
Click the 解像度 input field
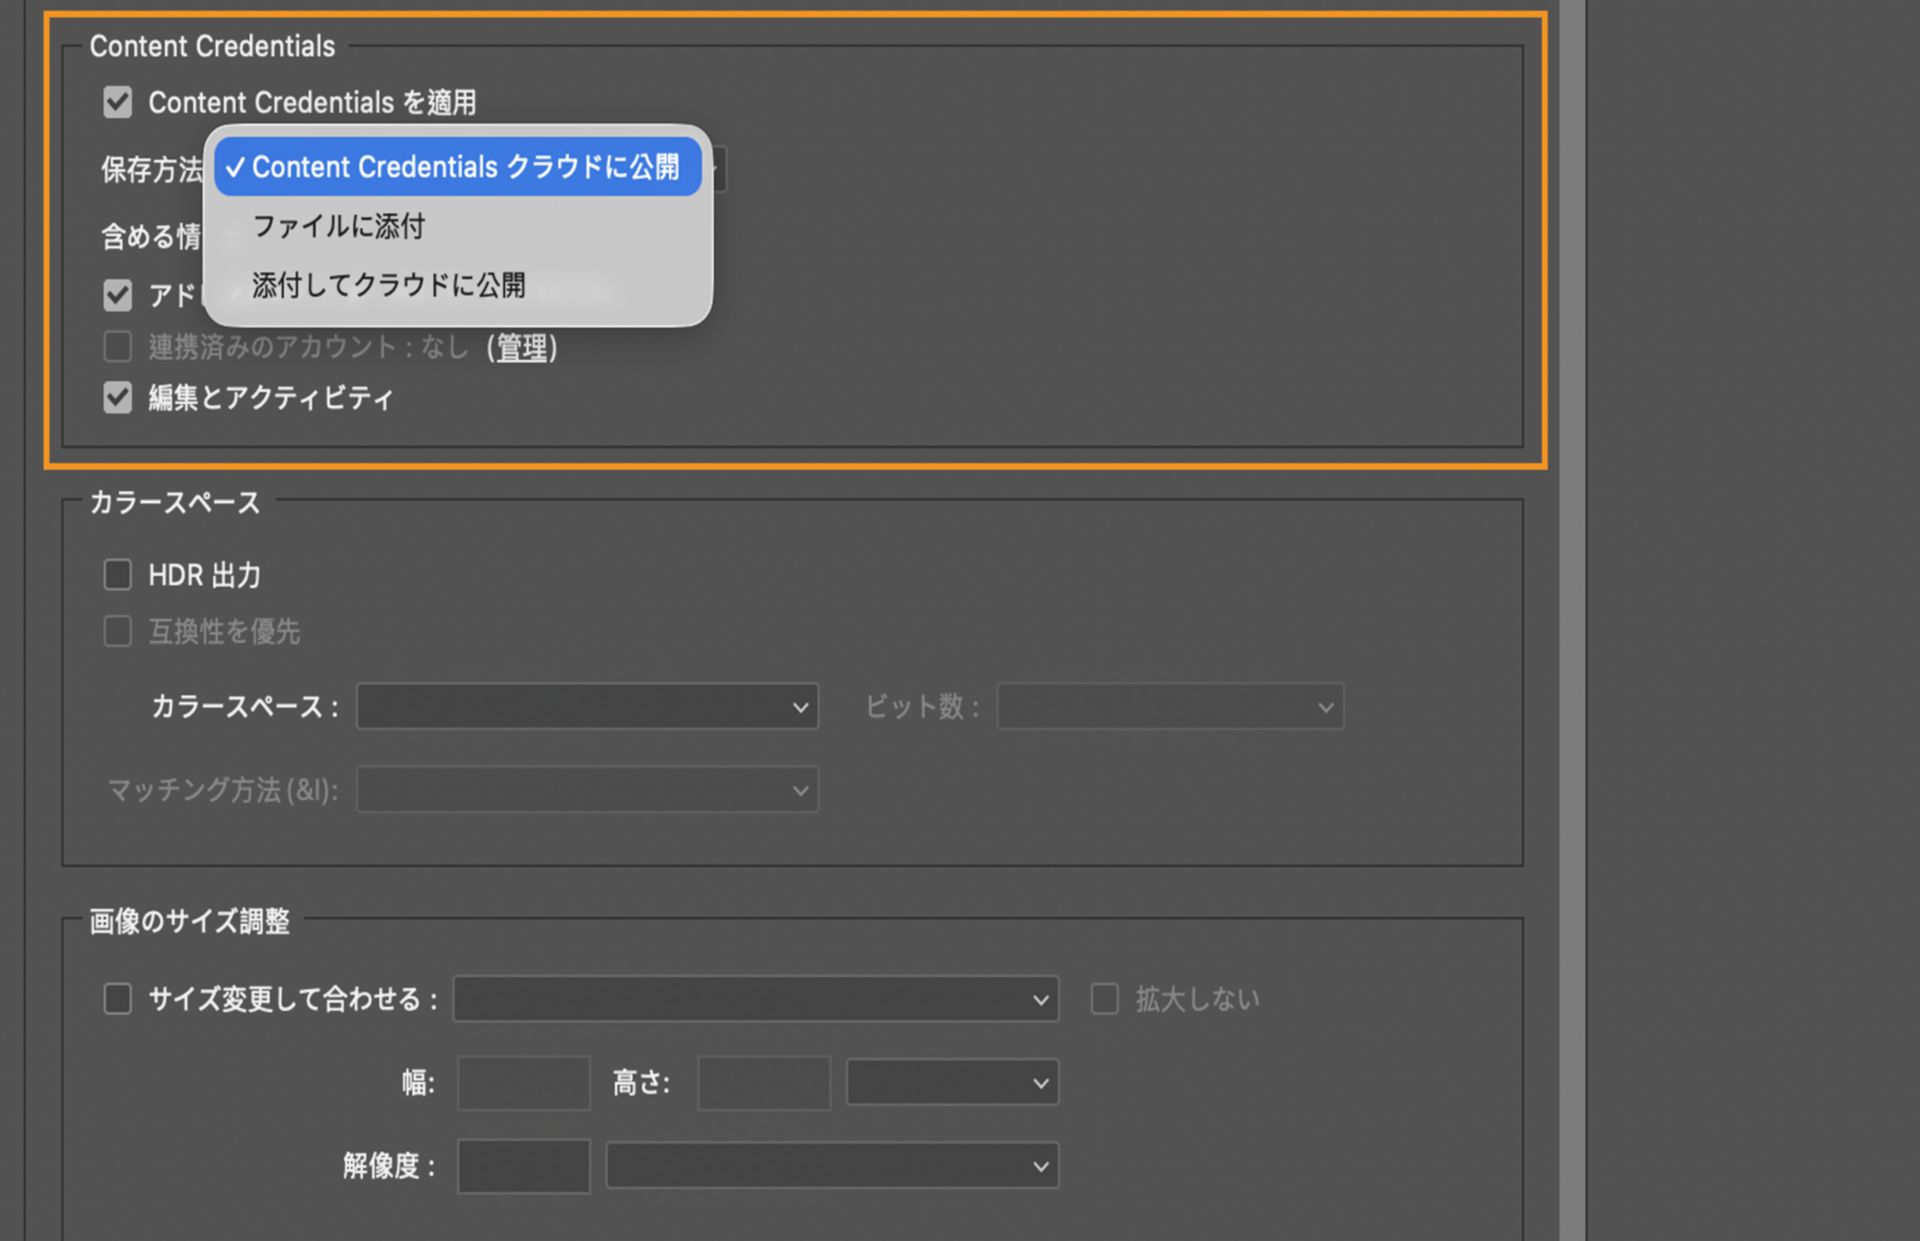click(524, 1166)
